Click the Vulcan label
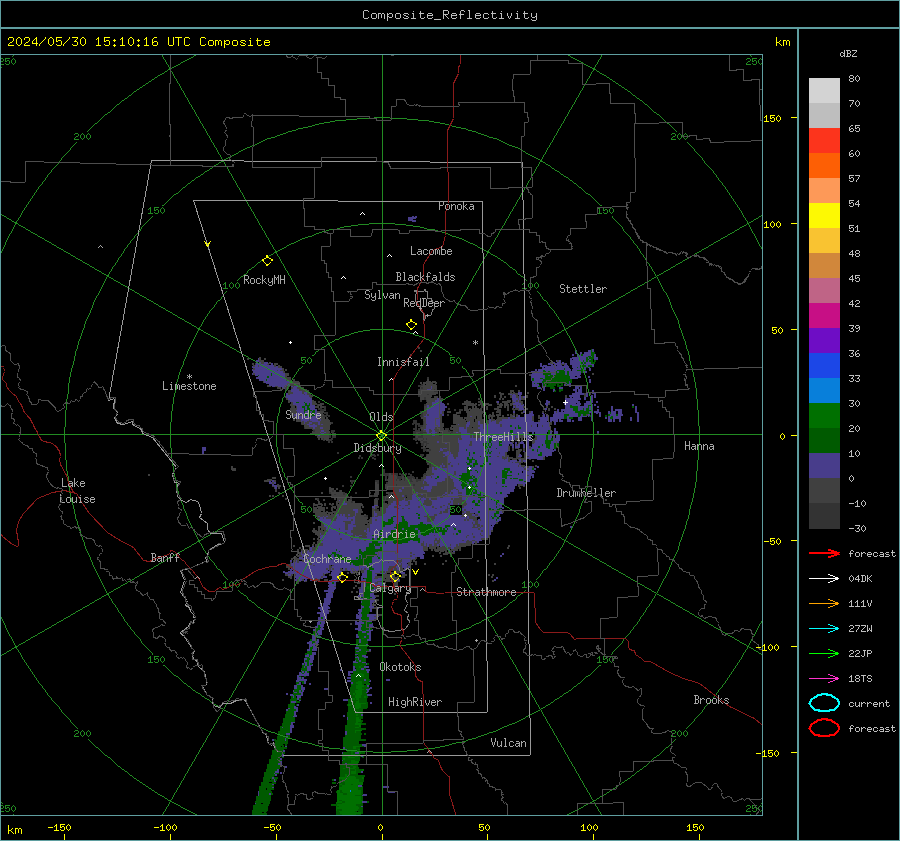Image resolution: width=900 pixels, height=841 pixels. tap(508, 743)
